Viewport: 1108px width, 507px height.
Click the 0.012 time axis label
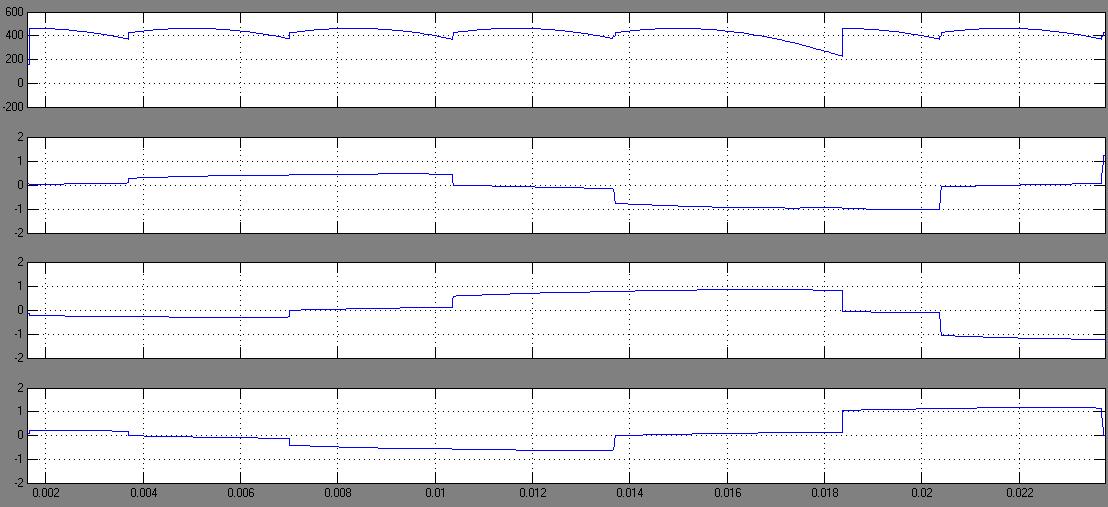(x=532, y=492)
